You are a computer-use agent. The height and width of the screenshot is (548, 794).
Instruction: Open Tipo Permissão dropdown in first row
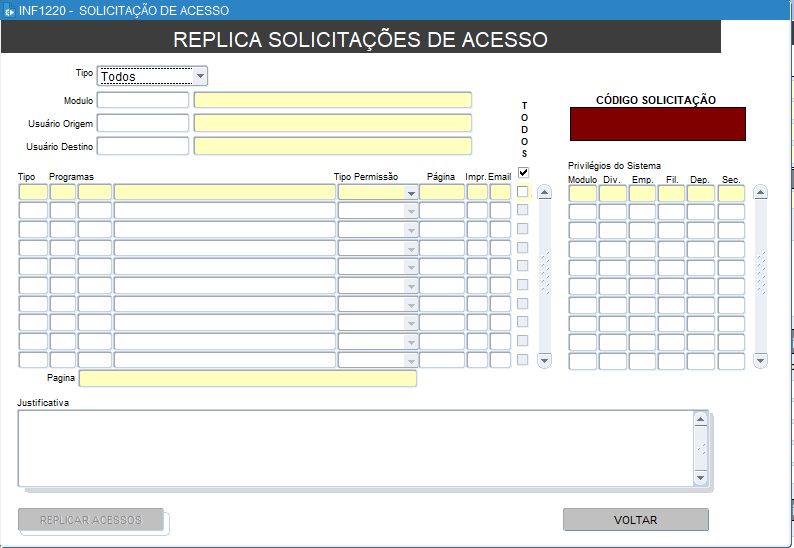(411, 192)
